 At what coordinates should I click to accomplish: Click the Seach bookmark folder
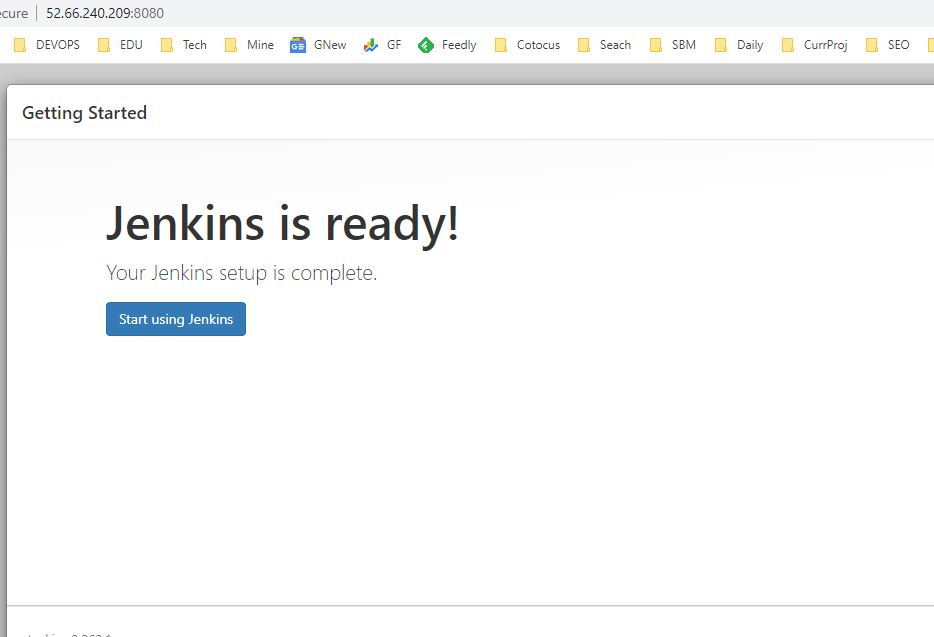[604, 45]
